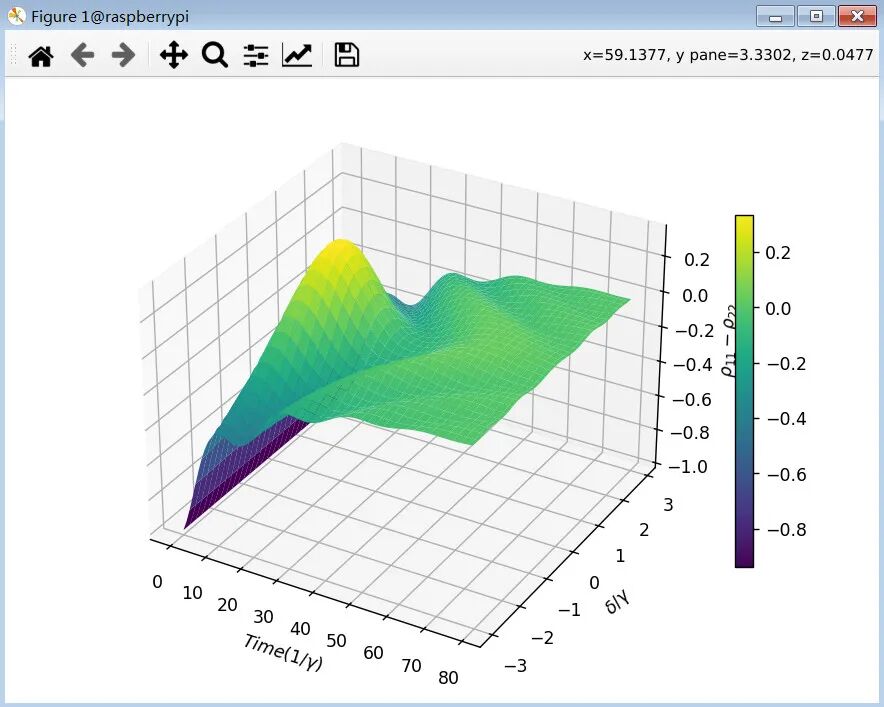Click the Matplotlib window icon in the title bar
The width and height of the screenshot is (884, 707).
coord(16,16)
